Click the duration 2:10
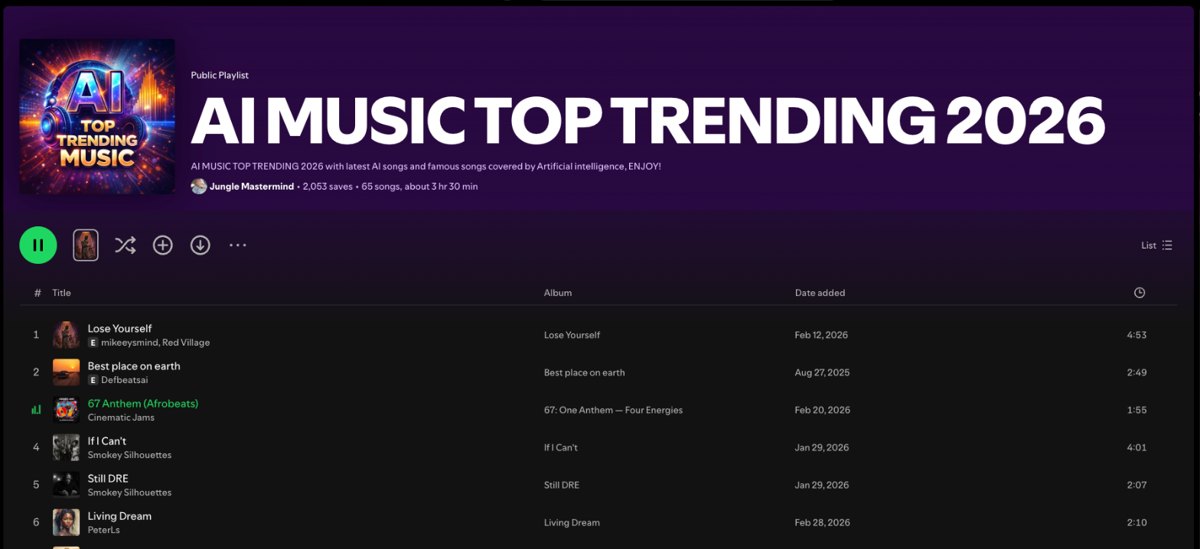 pos(1136,523)
